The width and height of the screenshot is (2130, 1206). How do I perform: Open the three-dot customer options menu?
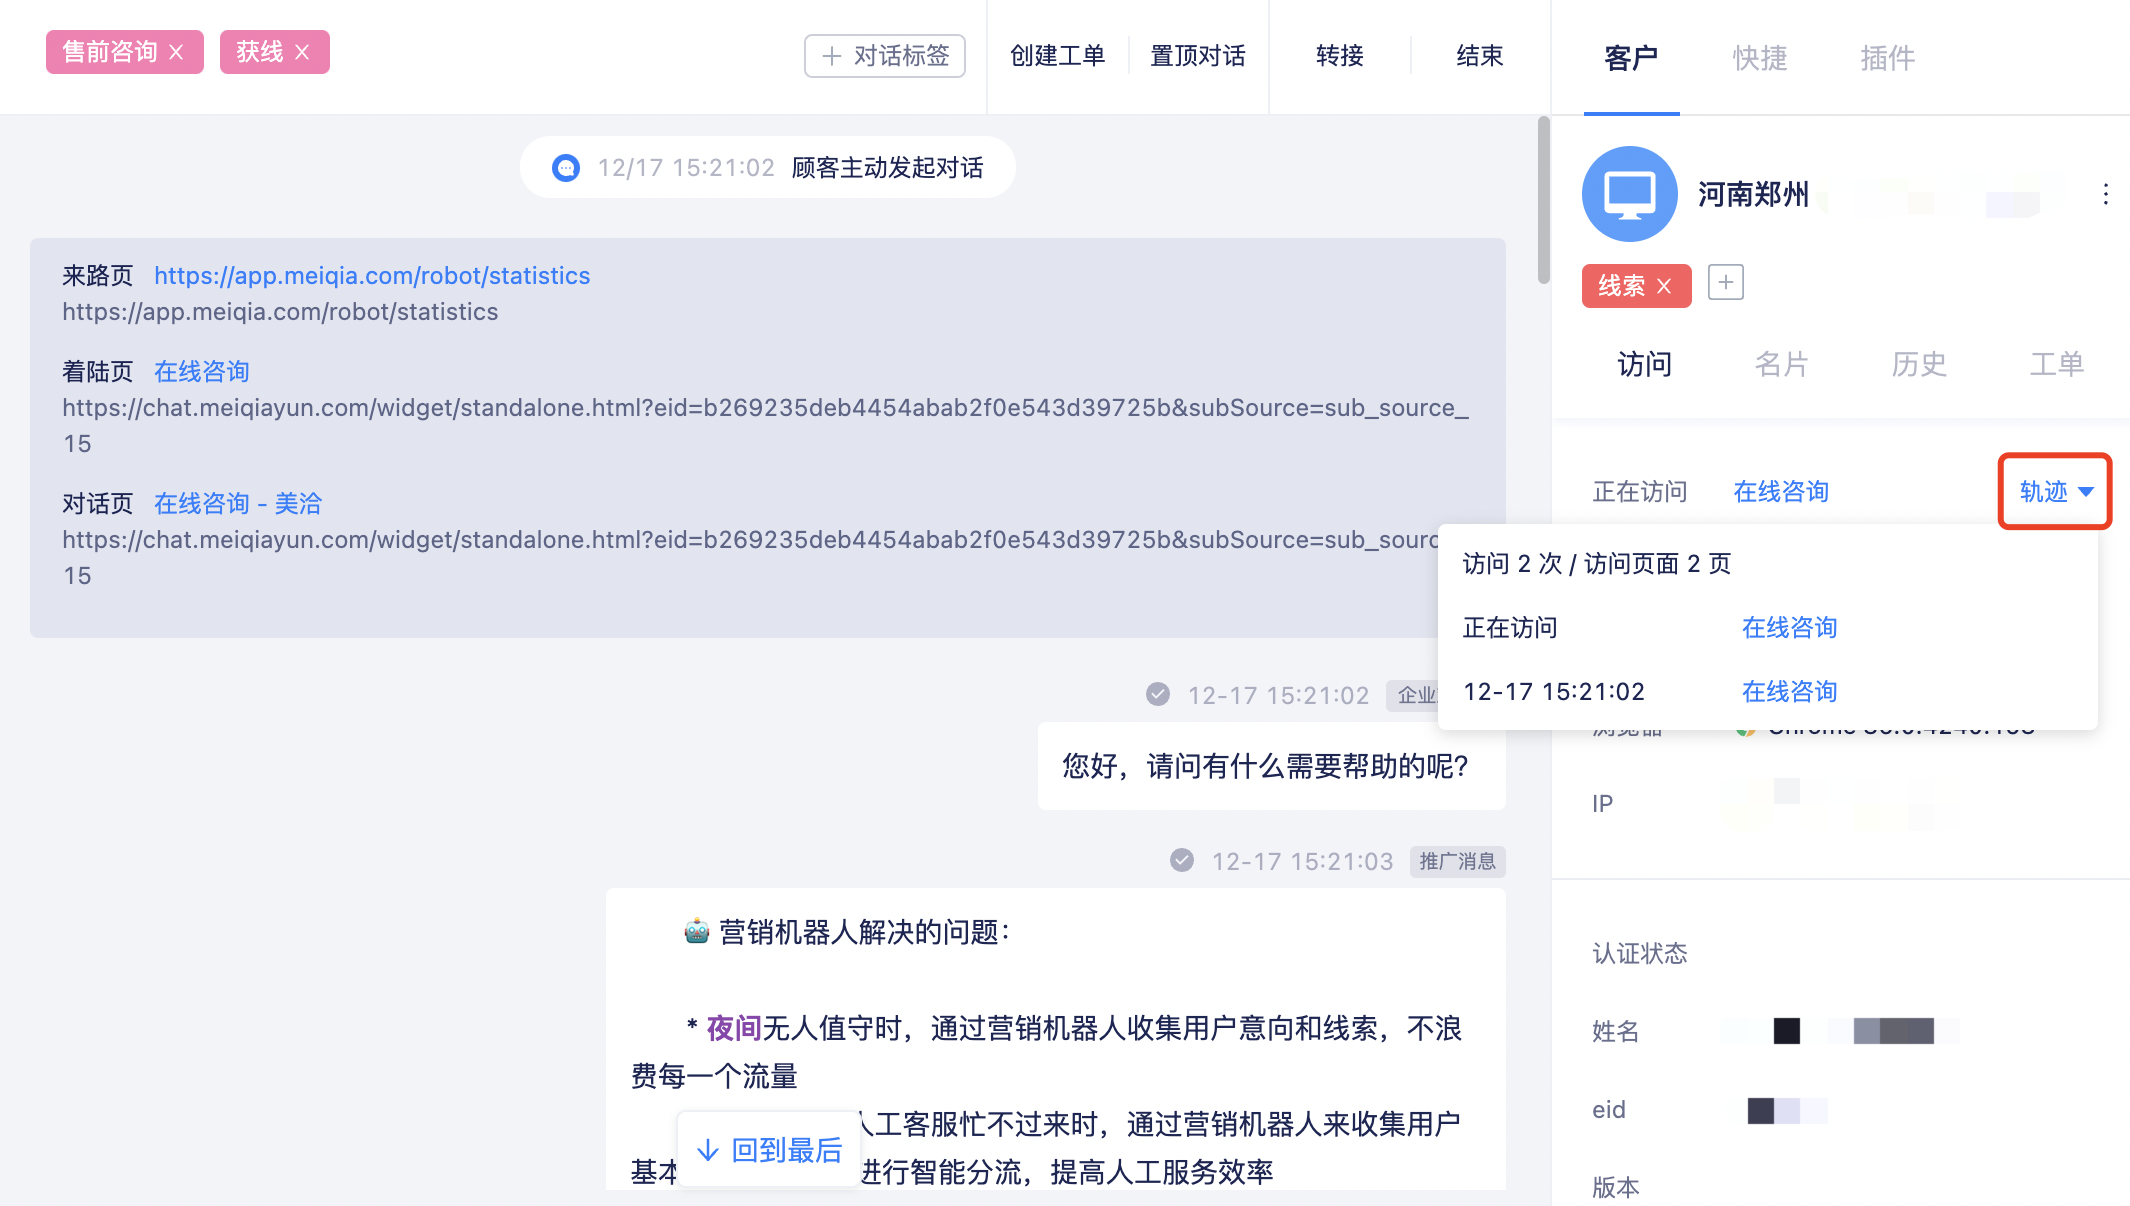[x=2105, y=194]
